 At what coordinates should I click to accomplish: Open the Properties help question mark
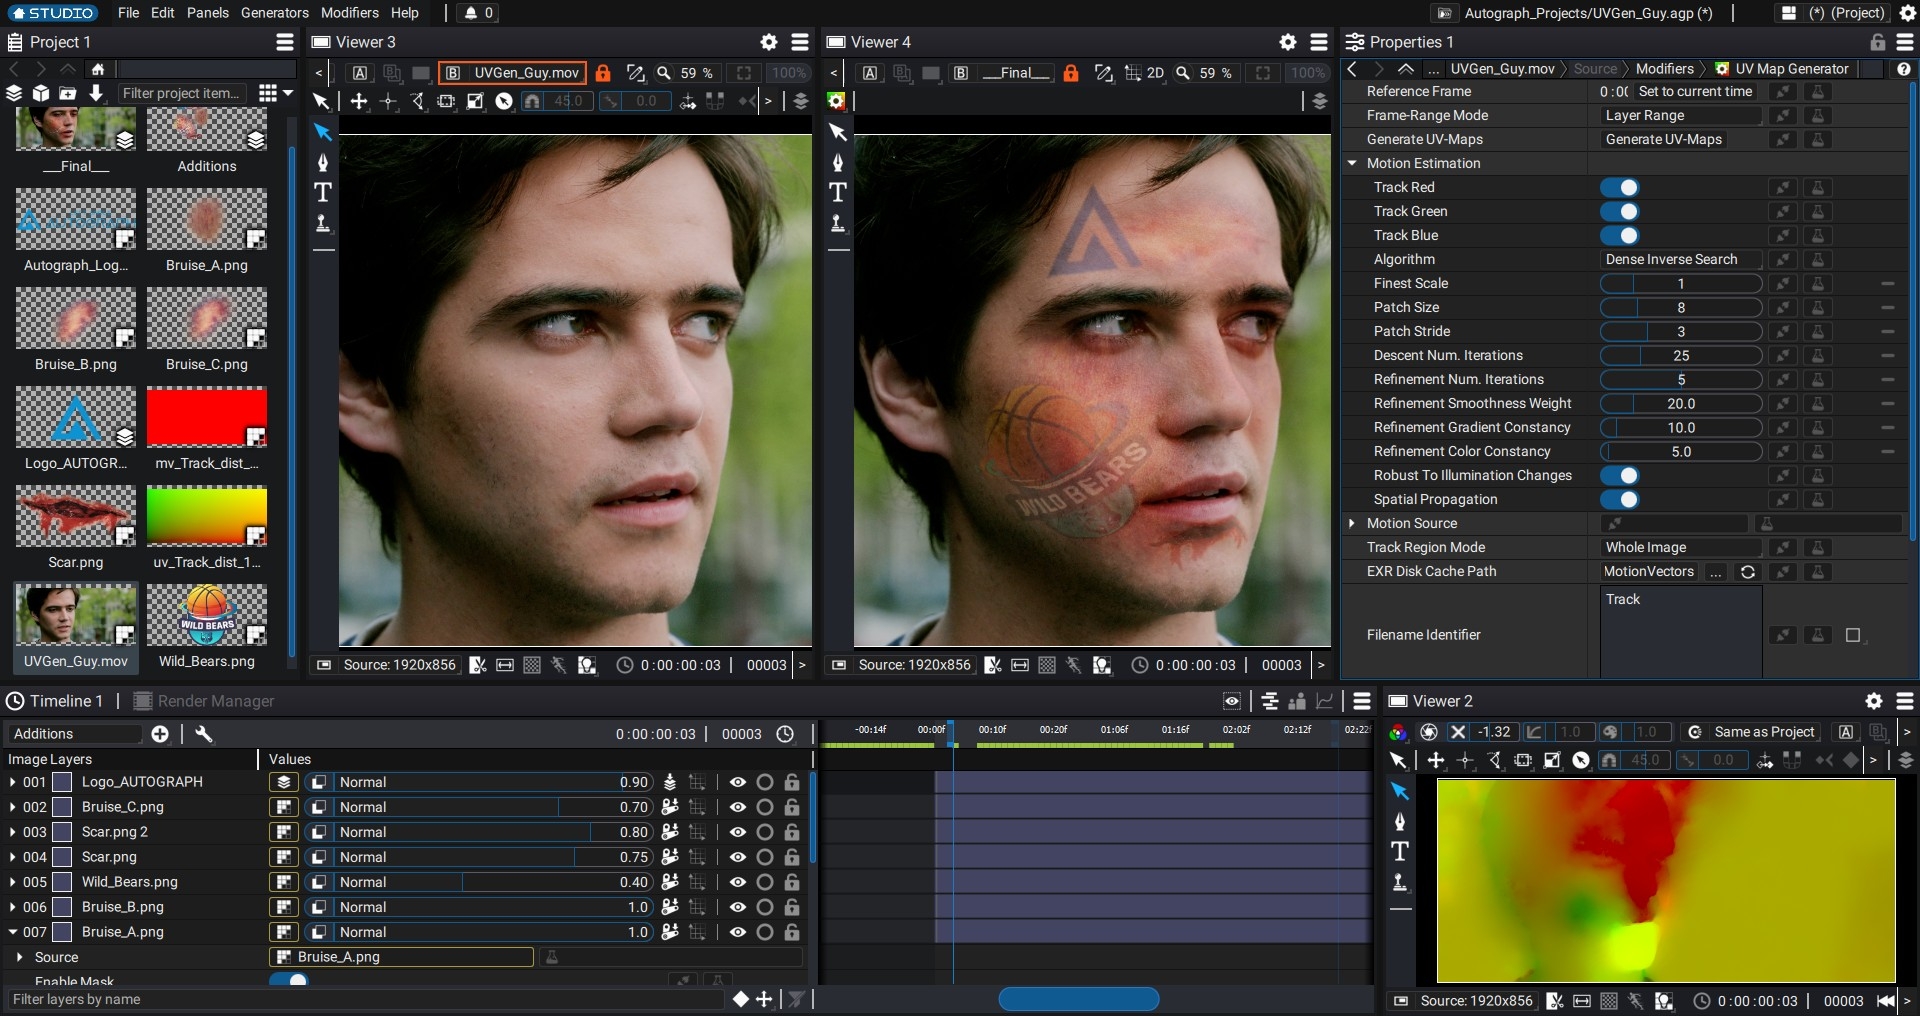(x=1903, y=69)
